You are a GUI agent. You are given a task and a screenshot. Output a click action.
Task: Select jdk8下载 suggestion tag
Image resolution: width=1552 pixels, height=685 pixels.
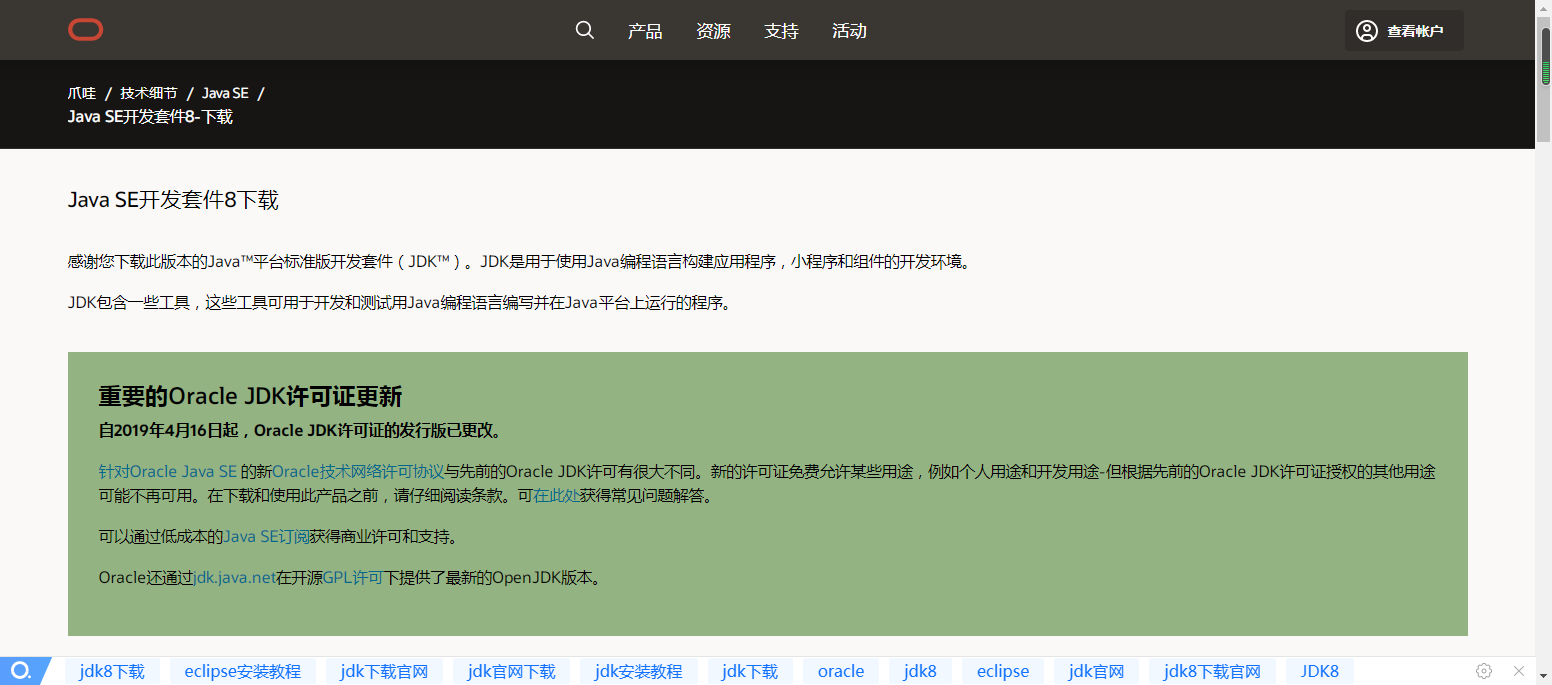pyautogui.click(x=112, y=671)
